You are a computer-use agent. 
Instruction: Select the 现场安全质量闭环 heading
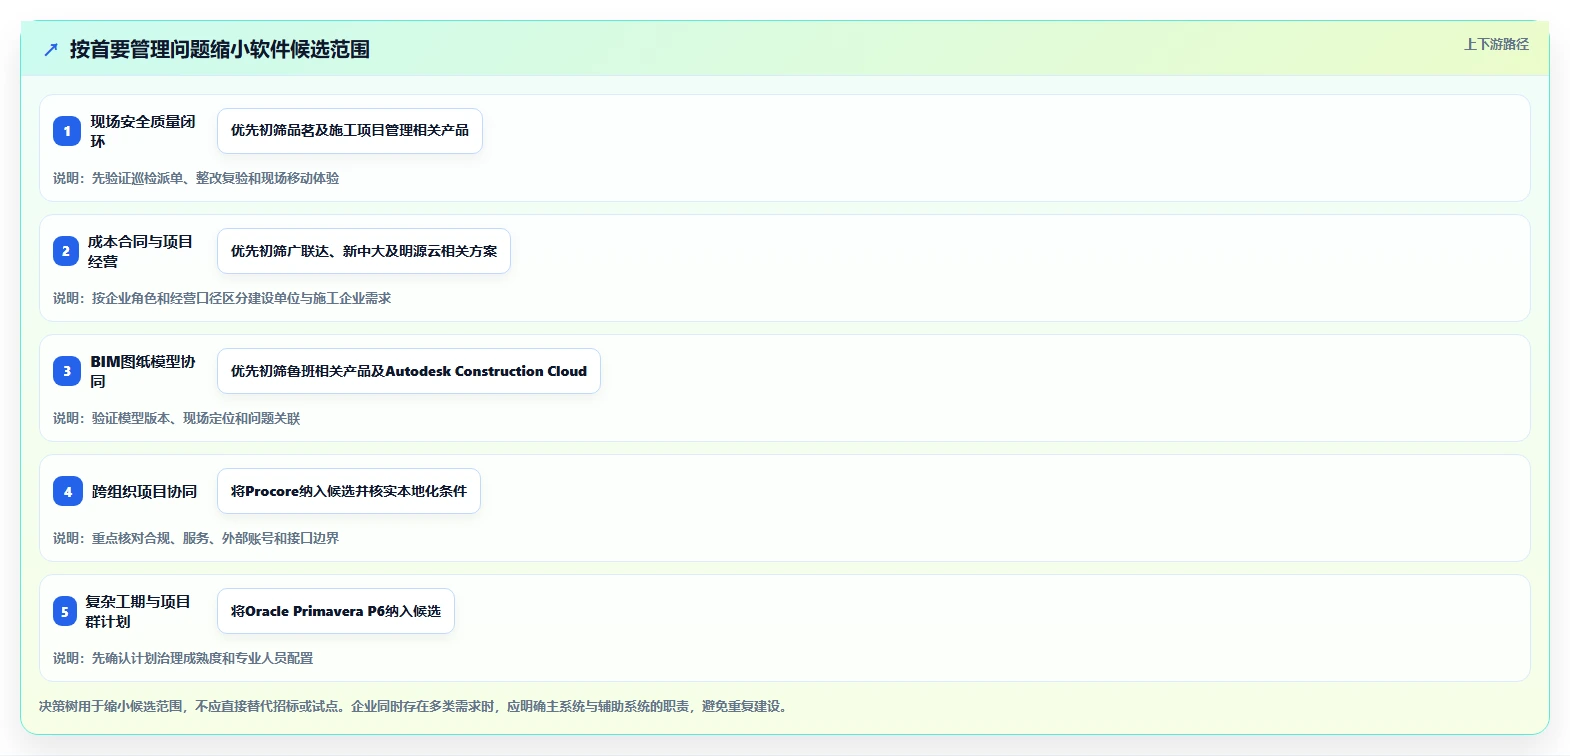[143, 131]
